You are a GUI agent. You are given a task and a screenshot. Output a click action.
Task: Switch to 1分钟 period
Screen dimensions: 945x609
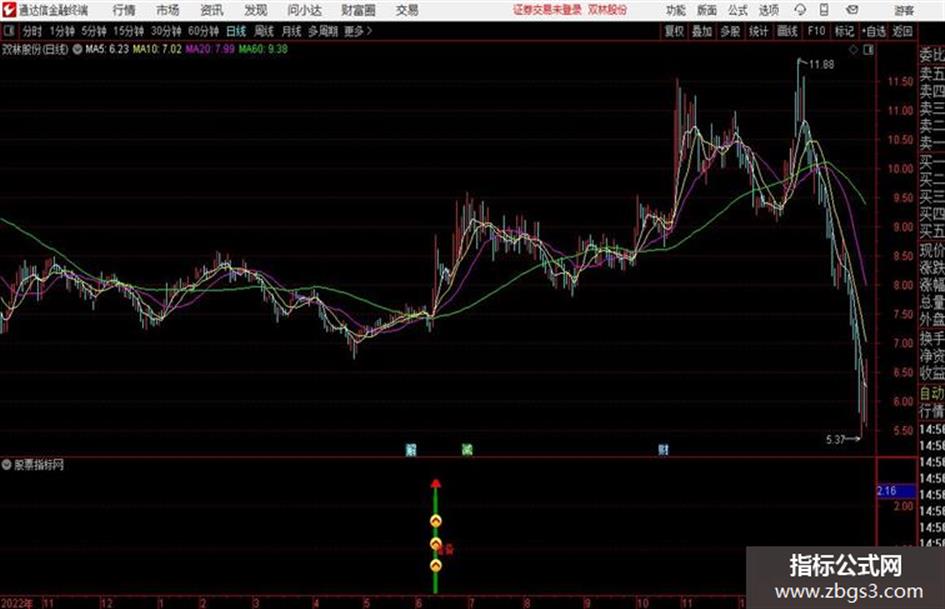tap(61, 31)
